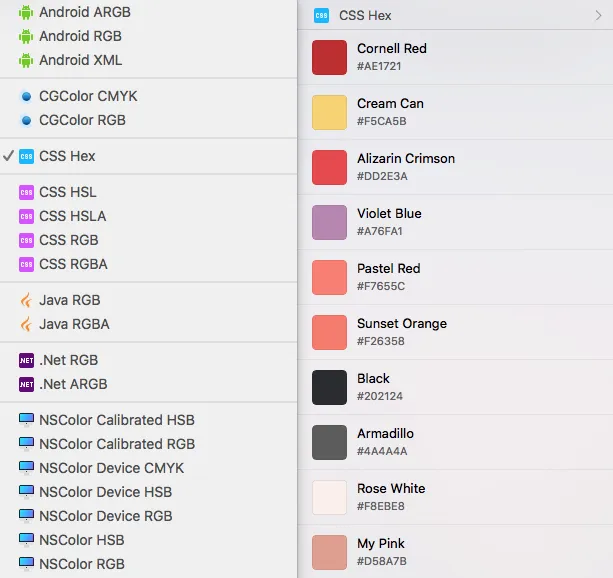Click the .NET icon beside .Net RGB
The width and height of the screenshot is (613, 578).
26,360
